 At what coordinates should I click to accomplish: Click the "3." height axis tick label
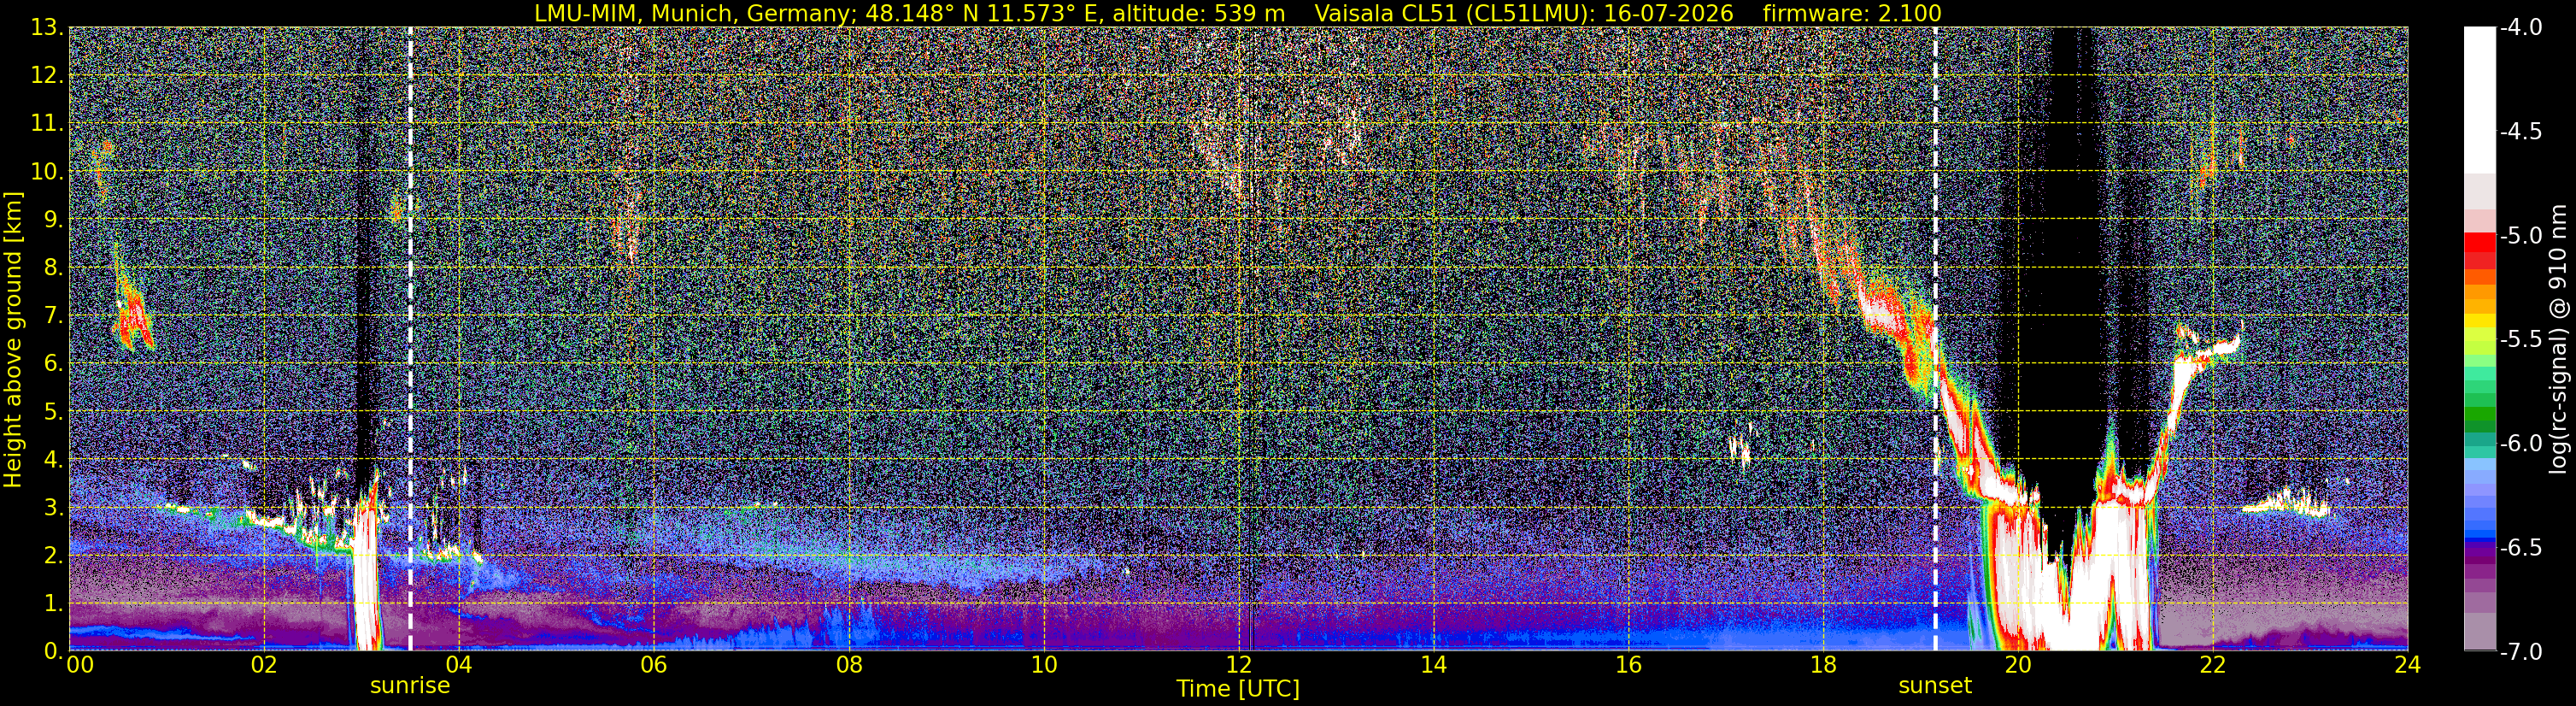(54, 508)
